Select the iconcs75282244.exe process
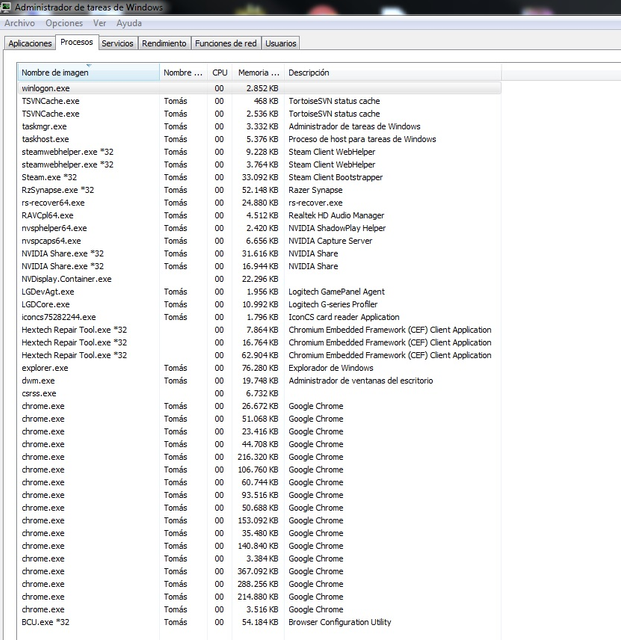This screenshot has width=621, height=640. [260, 317]
